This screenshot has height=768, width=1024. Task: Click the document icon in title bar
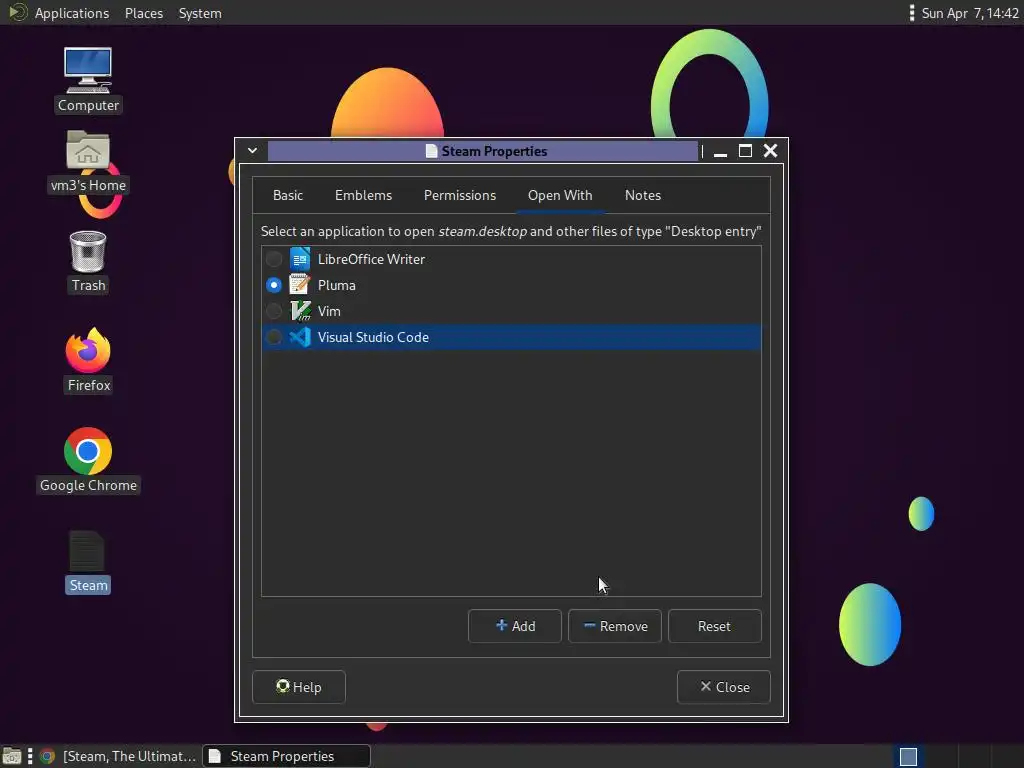coord(431,151)
